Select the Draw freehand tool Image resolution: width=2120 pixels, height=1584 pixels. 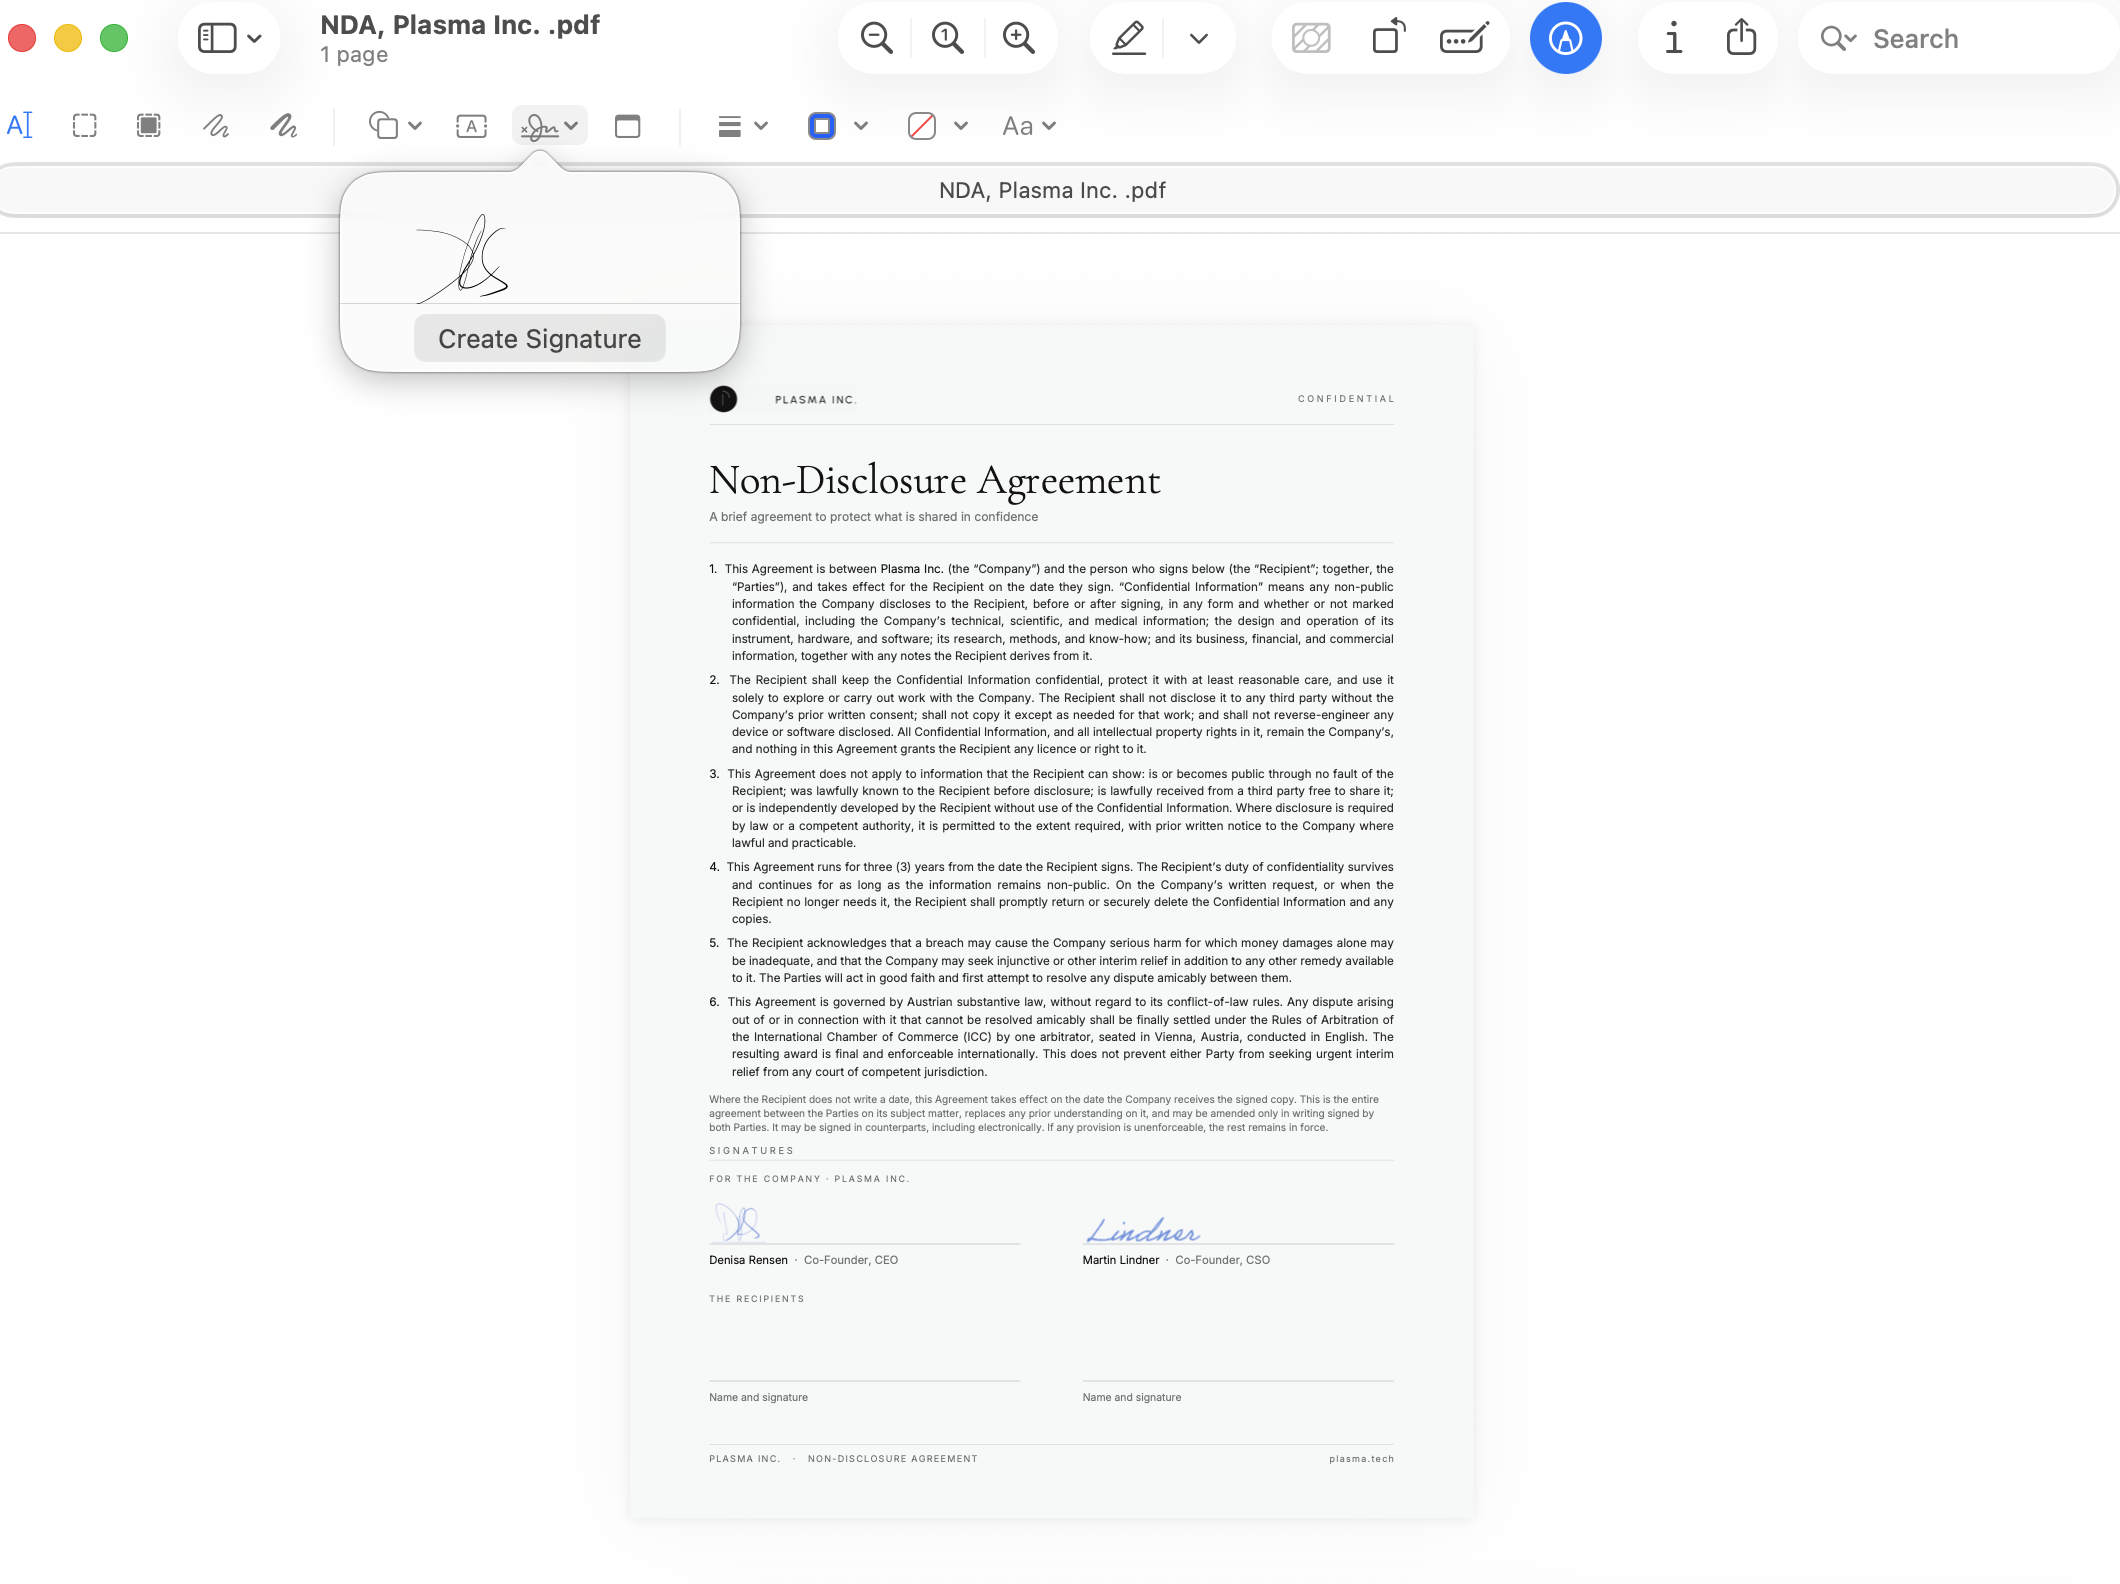(x=284, y=126)
